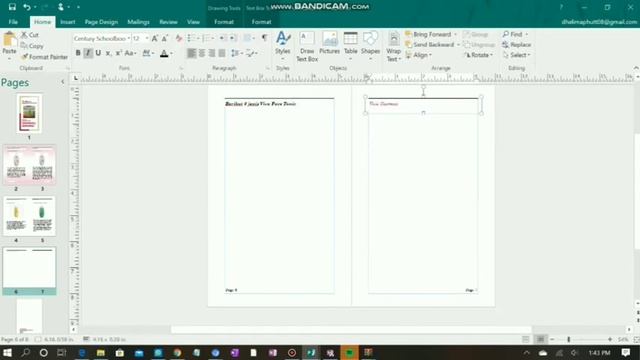
Task: Activate Format Painter
Action: (x=44, y=57)
